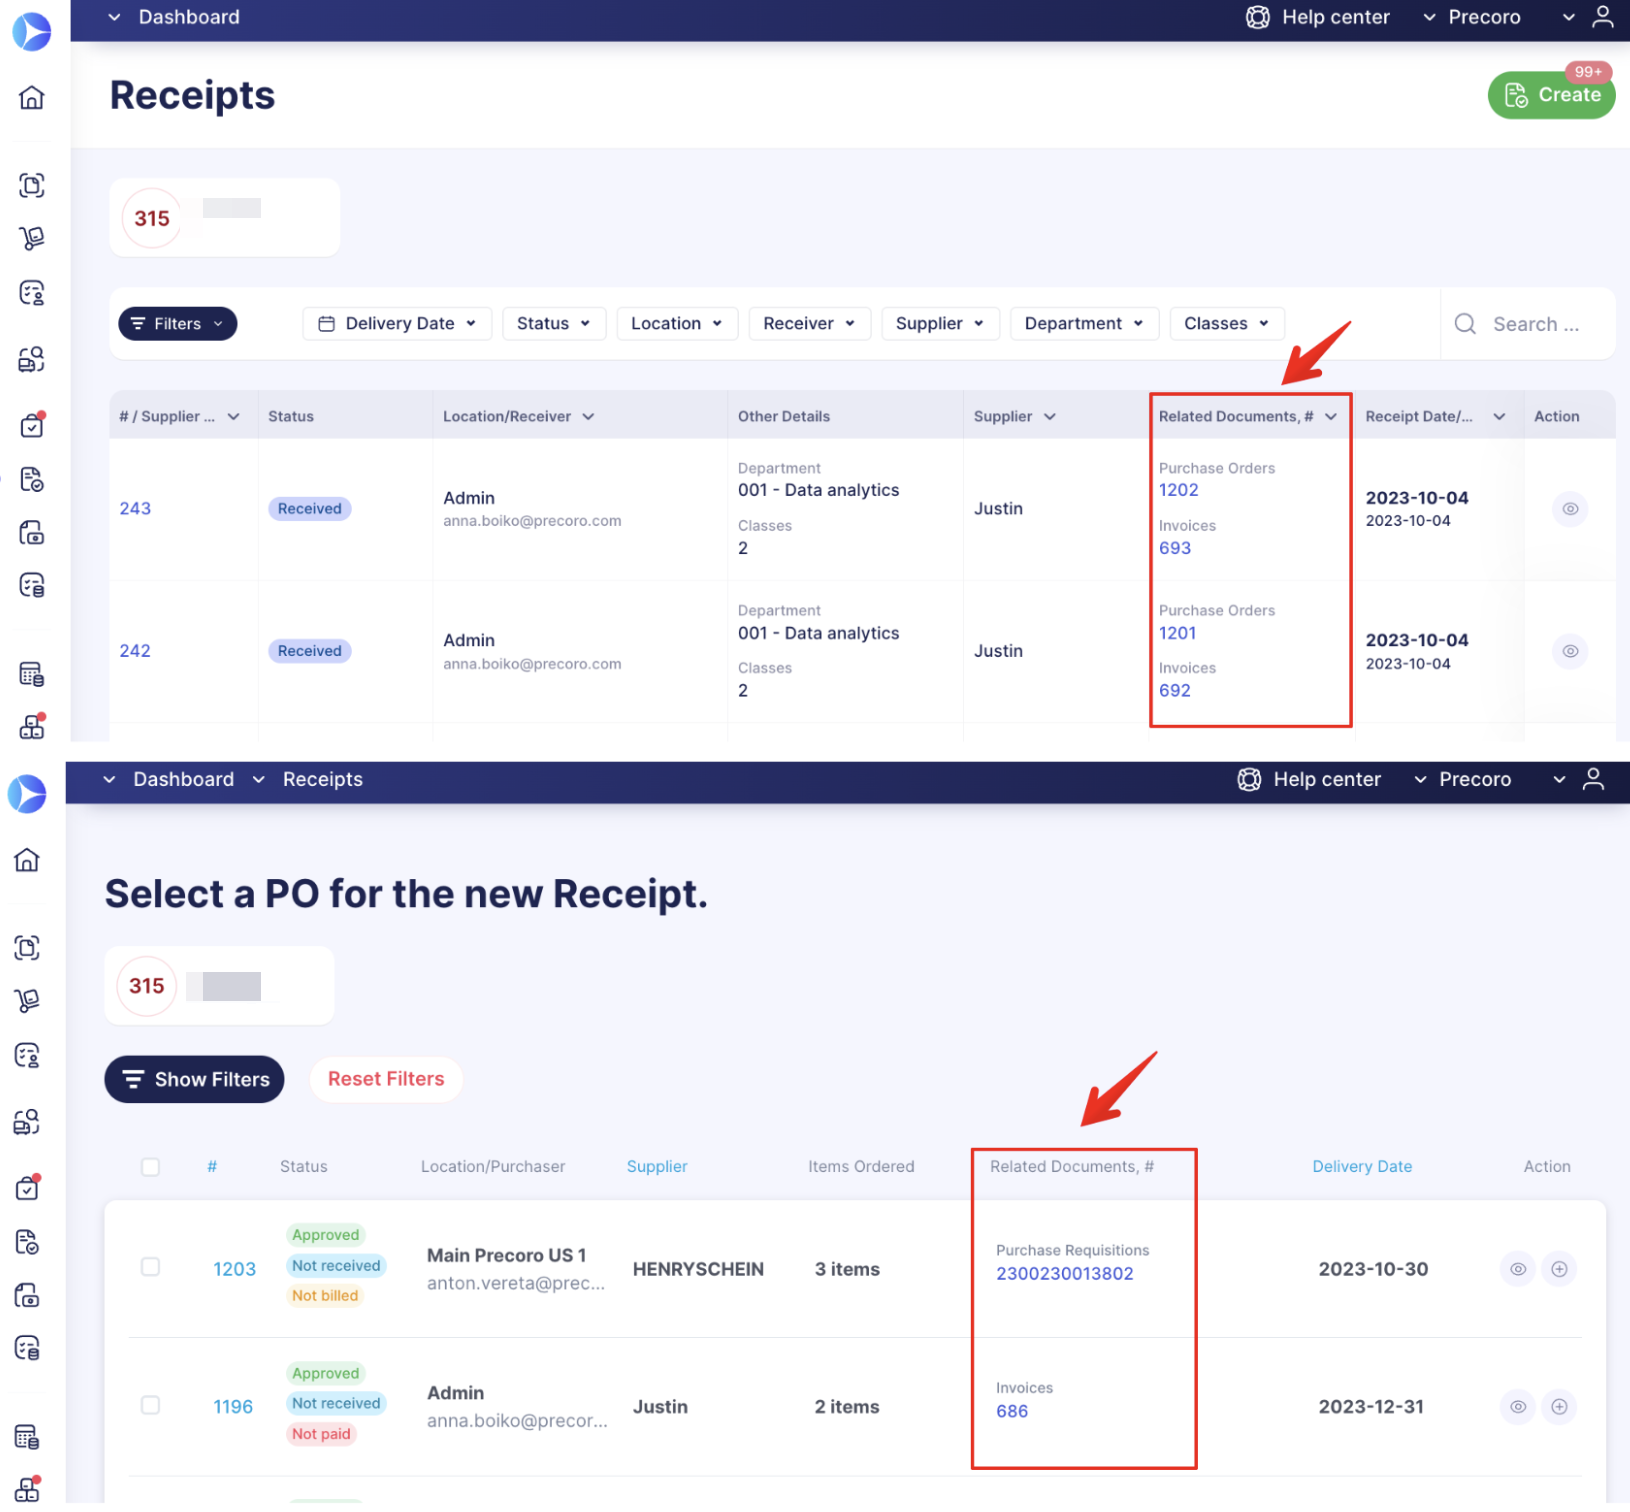Select the Dashboard breadcrumb in the Select a PO header

point(183,779)
